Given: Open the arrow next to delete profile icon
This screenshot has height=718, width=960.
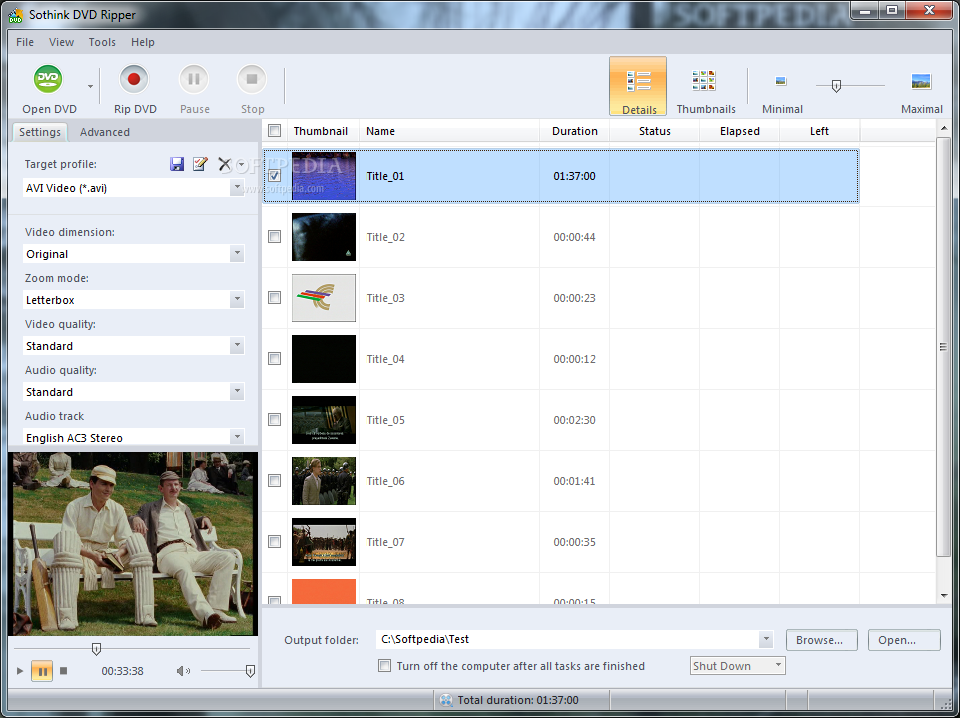Looking at the screenshot, I should [241, 164].
